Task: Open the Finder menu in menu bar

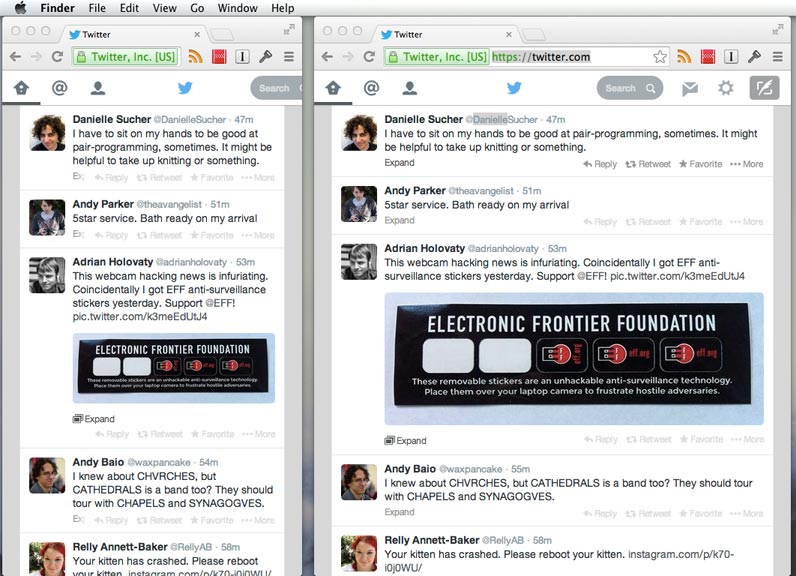Action: [x=57, y=8]
